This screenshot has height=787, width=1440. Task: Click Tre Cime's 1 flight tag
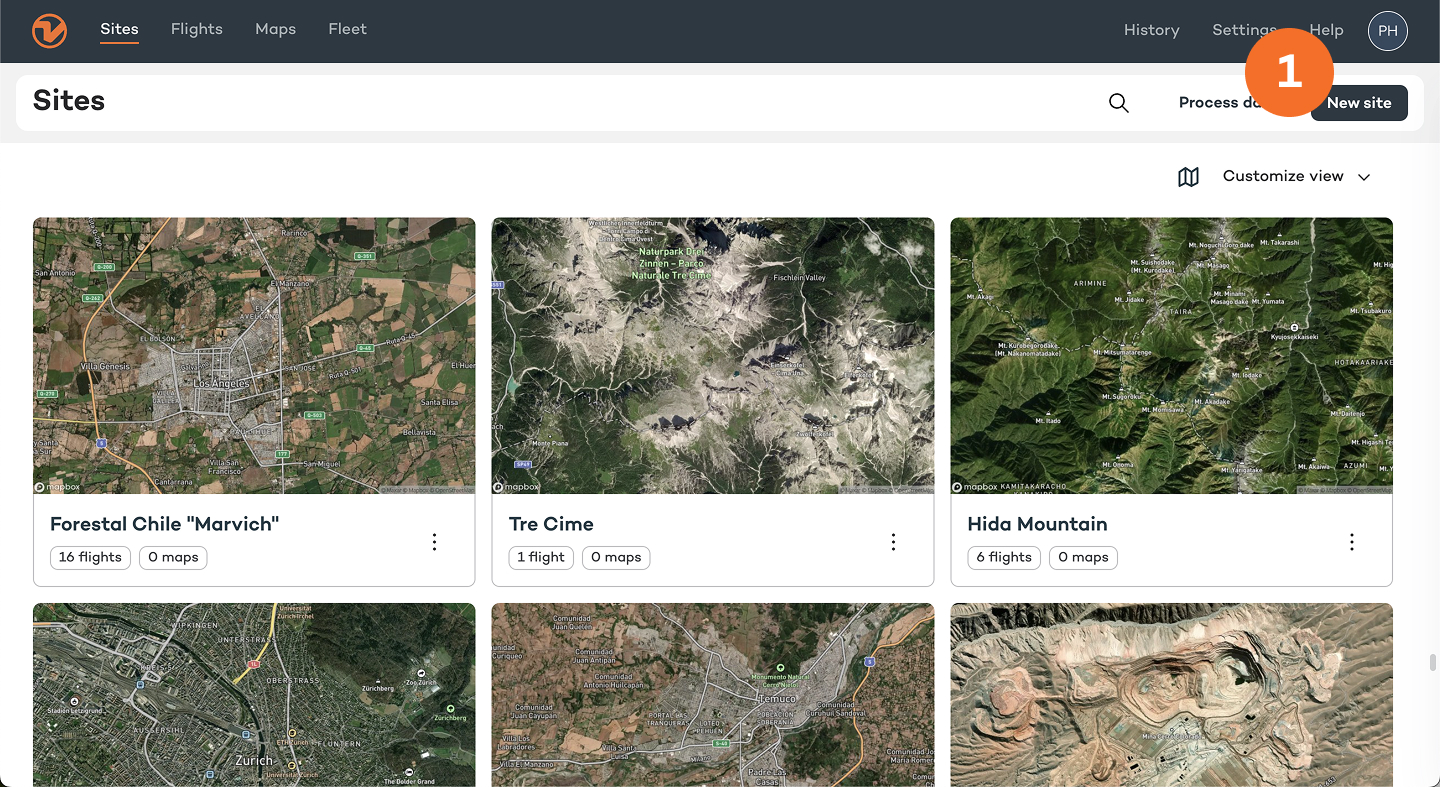point(541,557)
